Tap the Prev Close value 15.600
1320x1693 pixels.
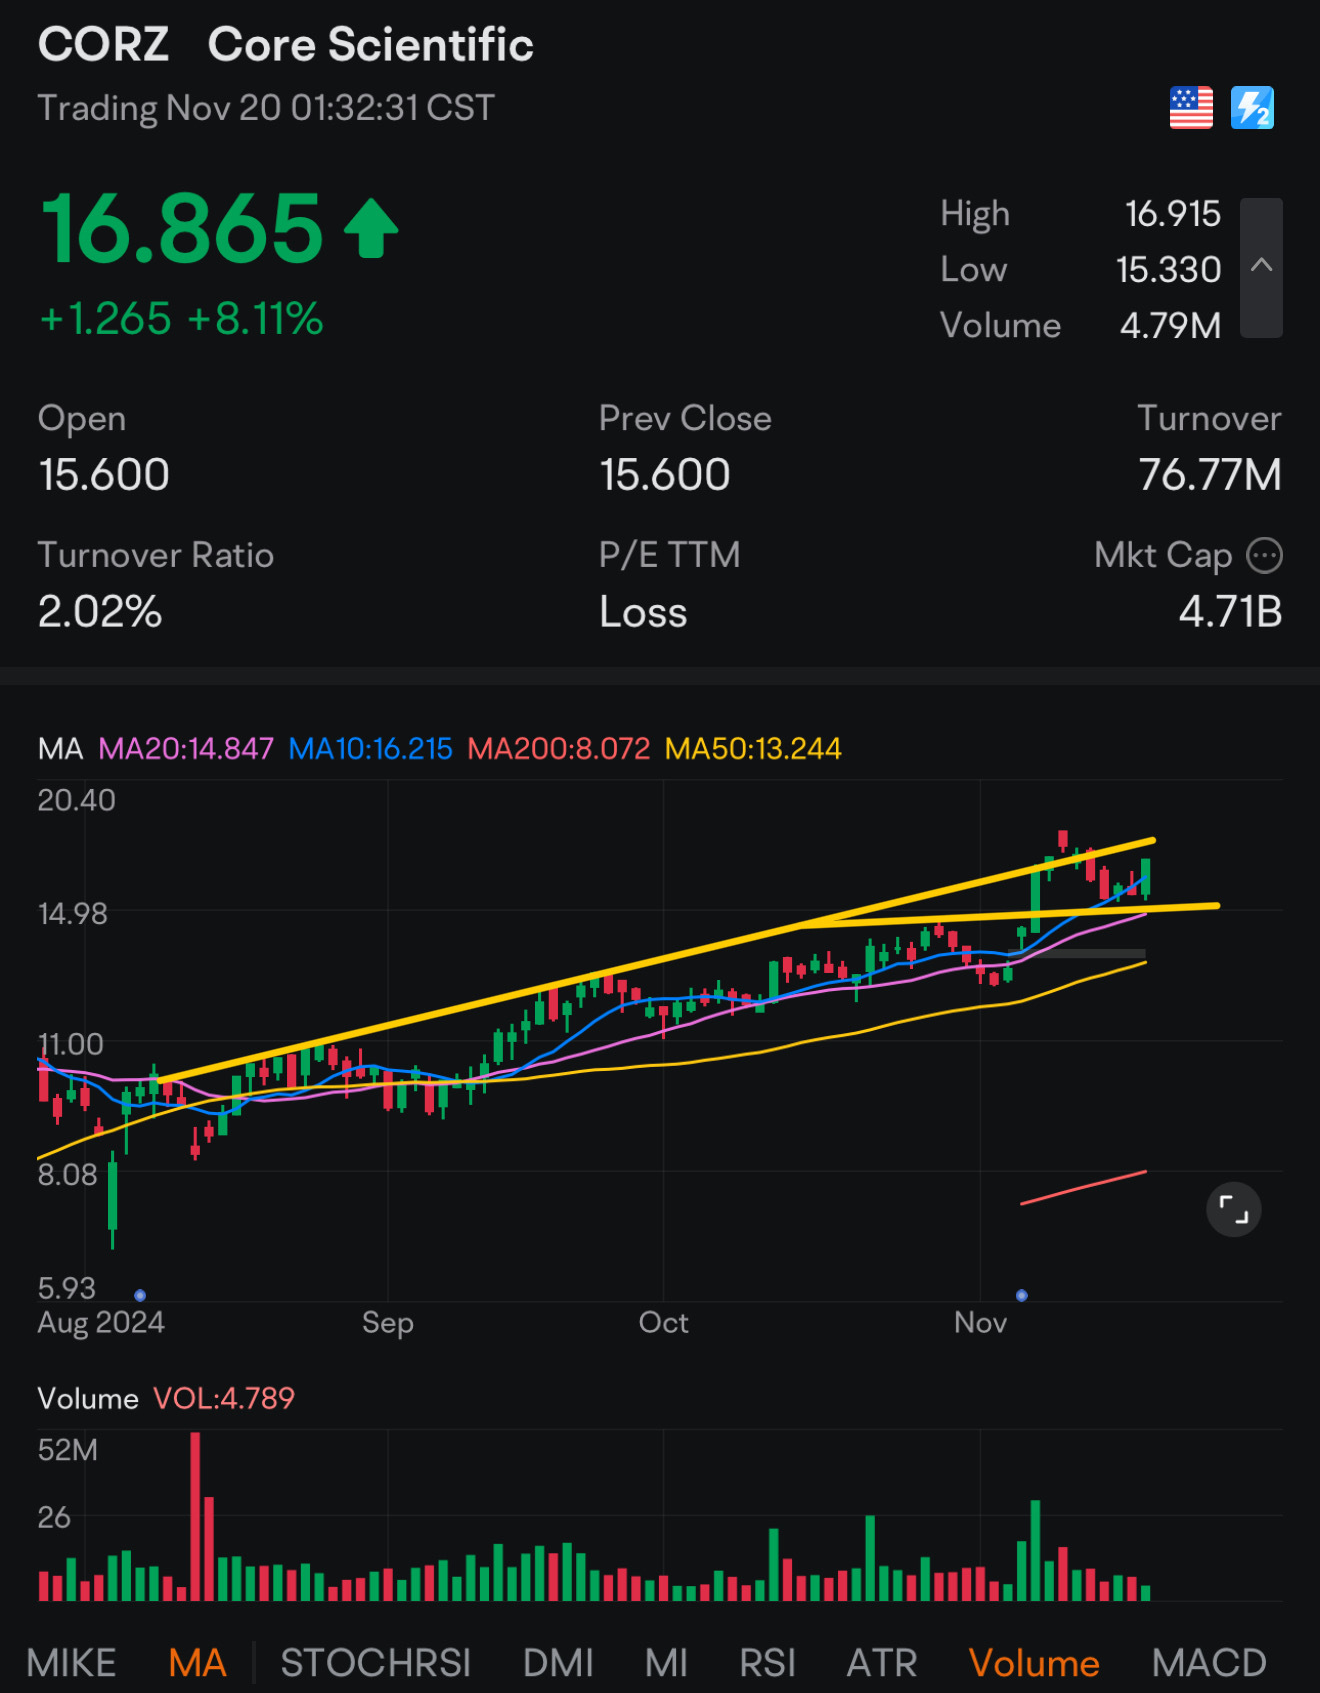[665, 475]
